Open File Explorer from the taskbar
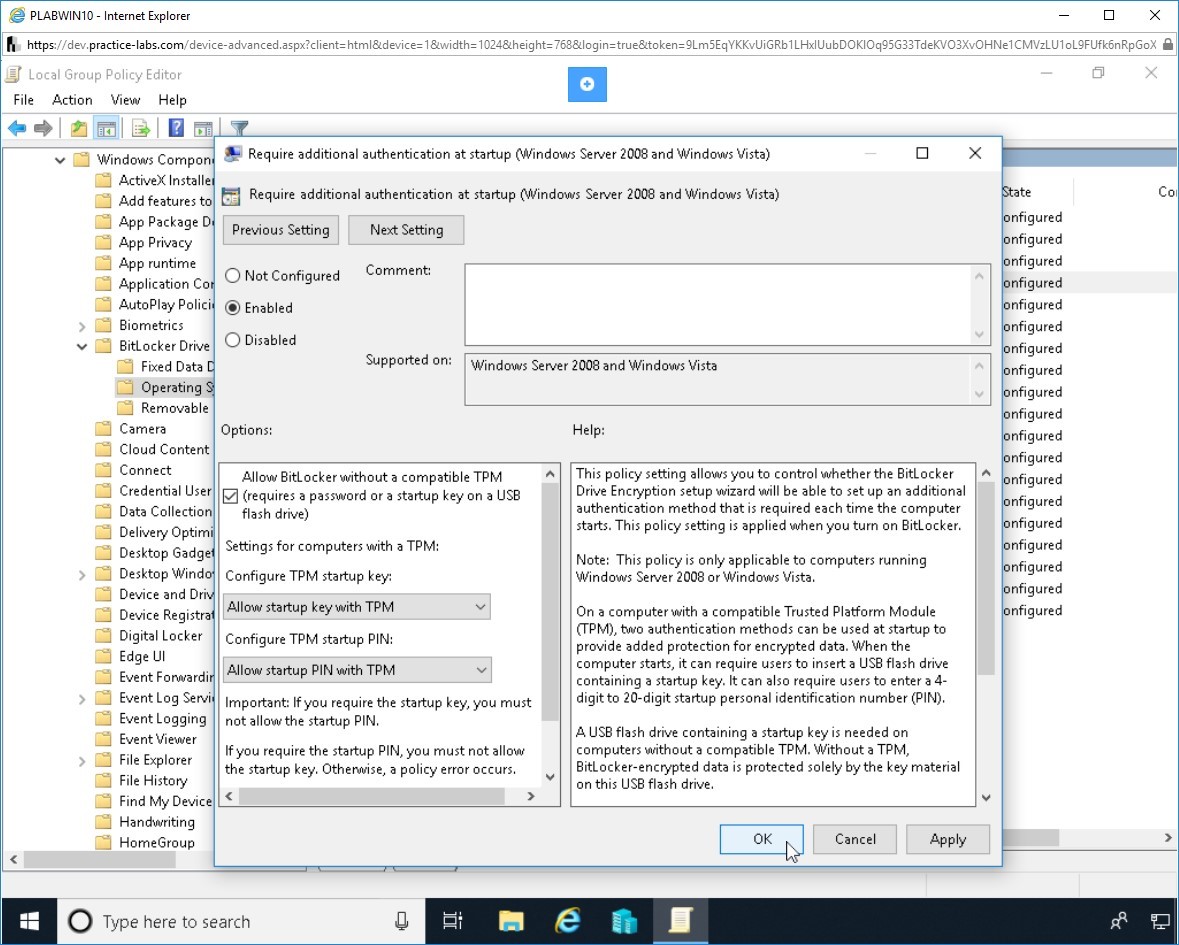 (x=511, y=921)
